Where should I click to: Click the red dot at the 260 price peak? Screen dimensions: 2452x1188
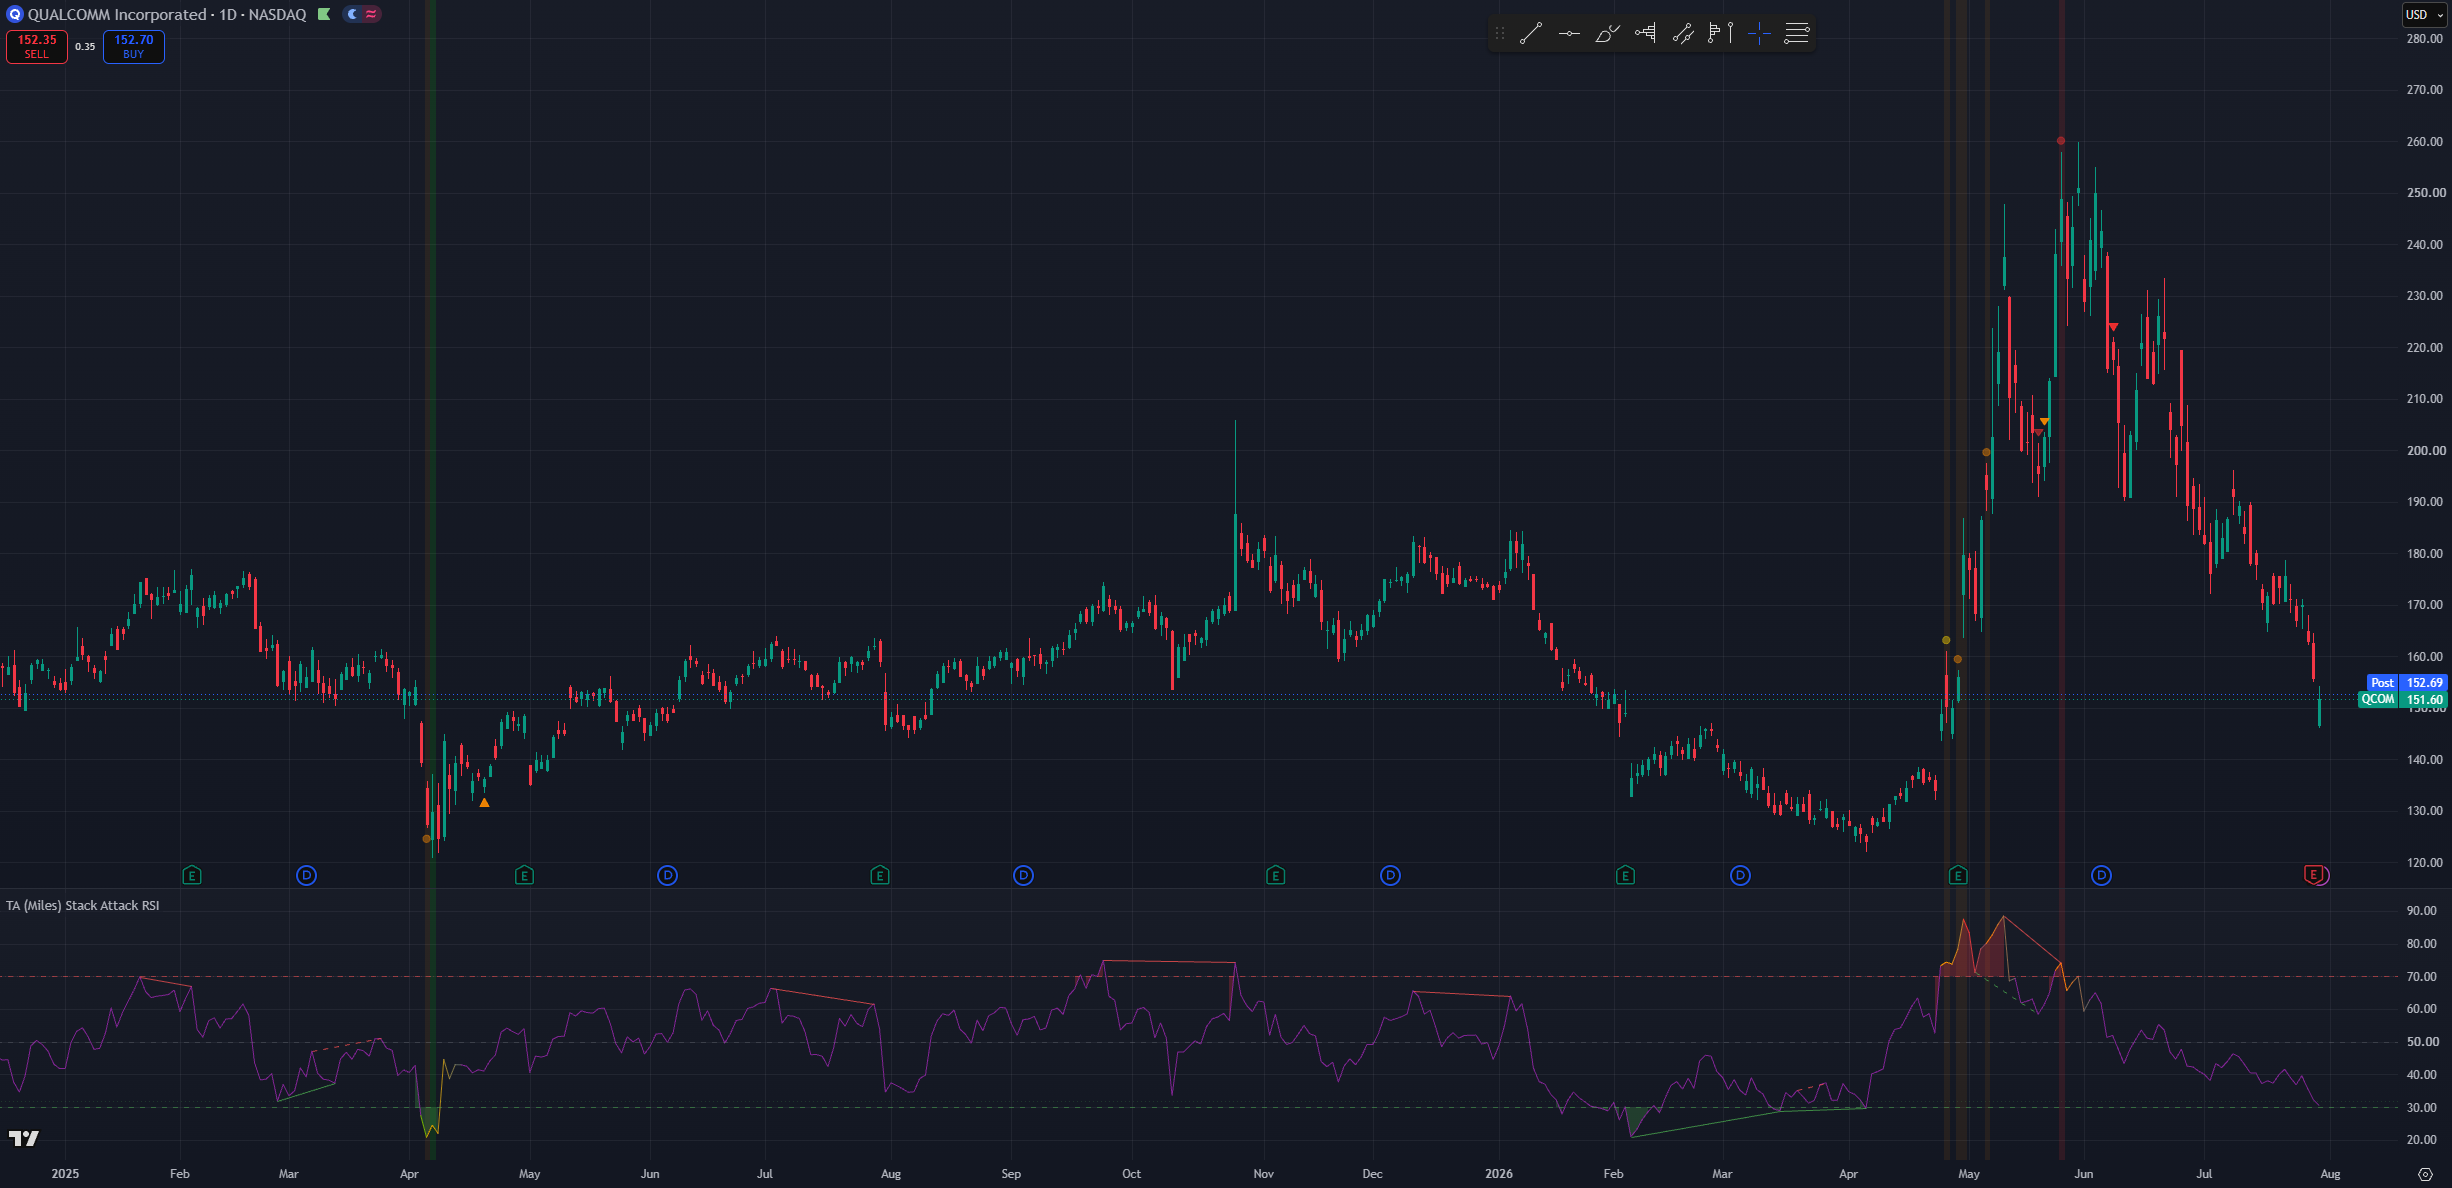2061,141
